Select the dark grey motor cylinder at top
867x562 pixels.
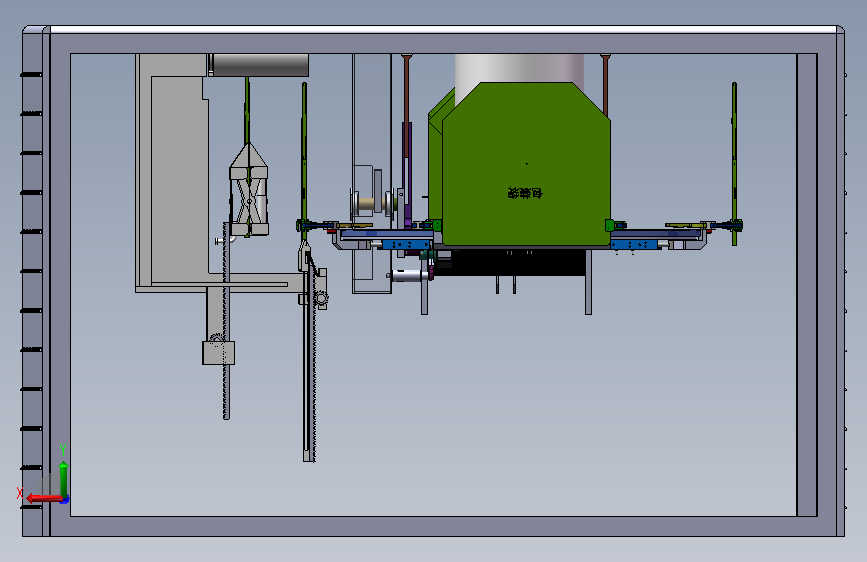[x=259, y=65]
